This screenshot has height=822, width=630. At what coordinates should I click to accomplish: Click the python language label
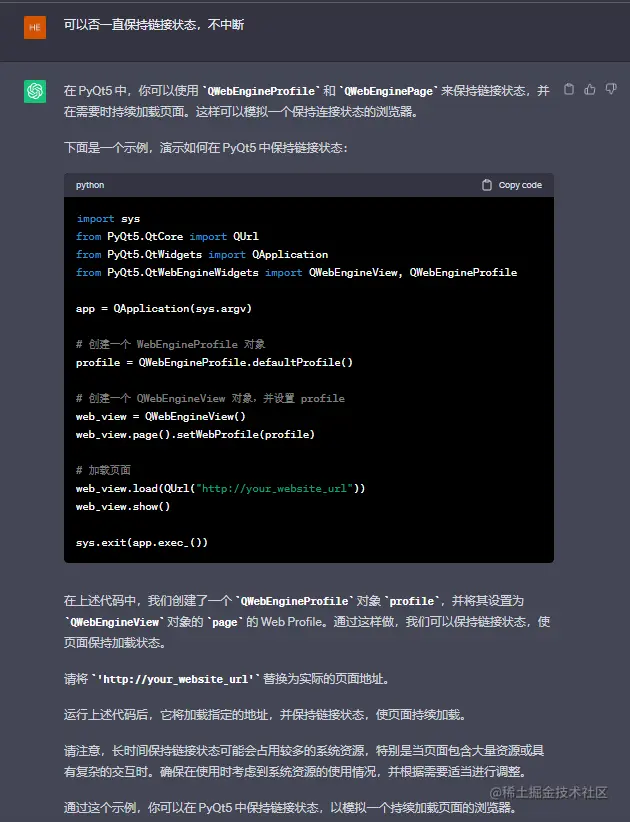tap(90, 185)
